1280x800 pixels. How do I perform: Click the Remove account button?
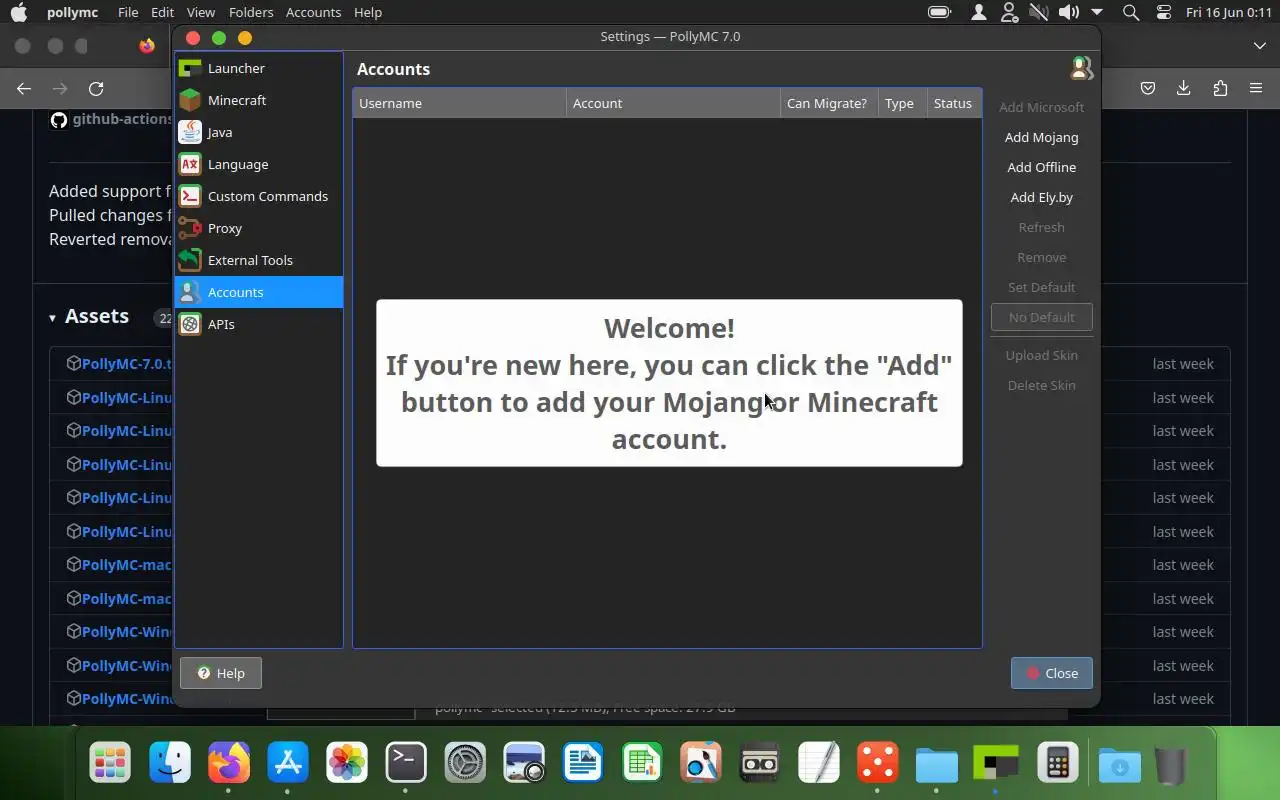pyautogui.click(x=1041, y=257)
